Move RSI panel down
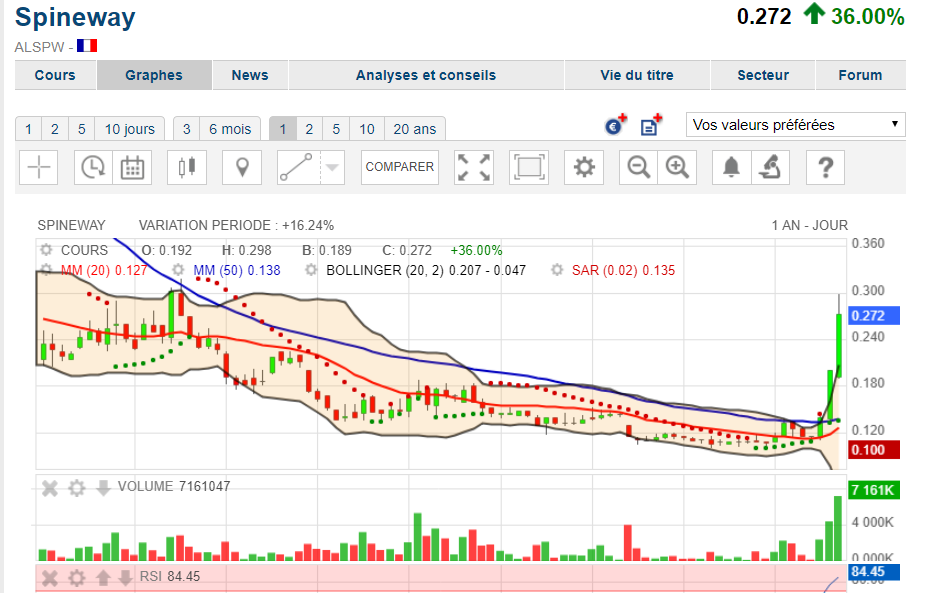This screenshot has height=593, width=928. pos(125,578)
